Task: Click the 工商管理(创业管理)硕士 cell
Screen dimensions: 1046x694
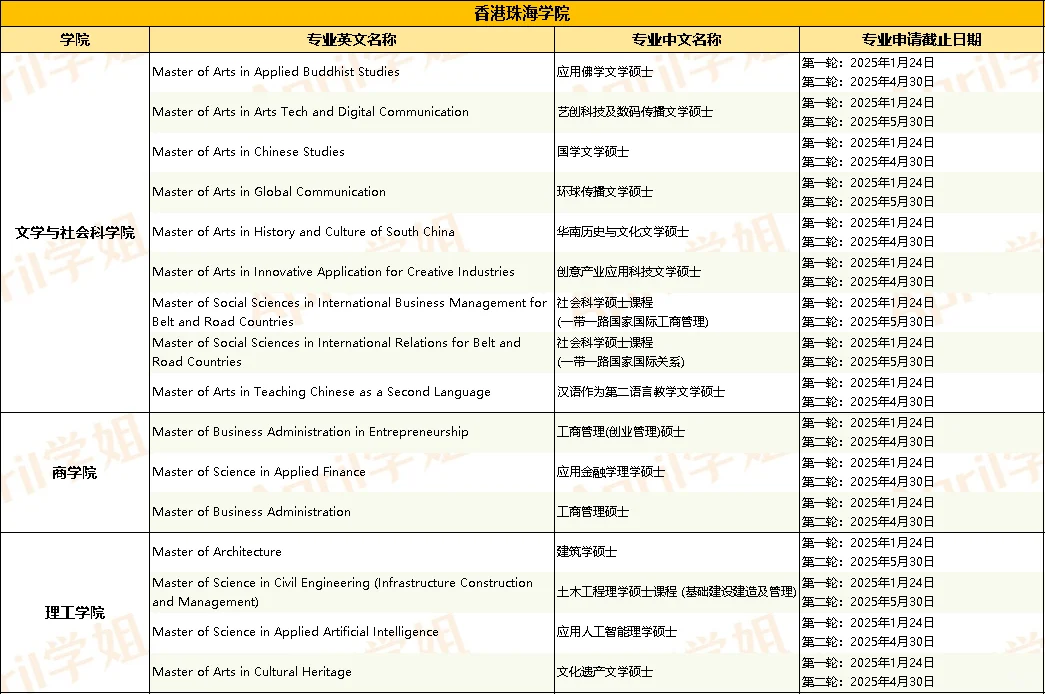Action: point(676,432)
